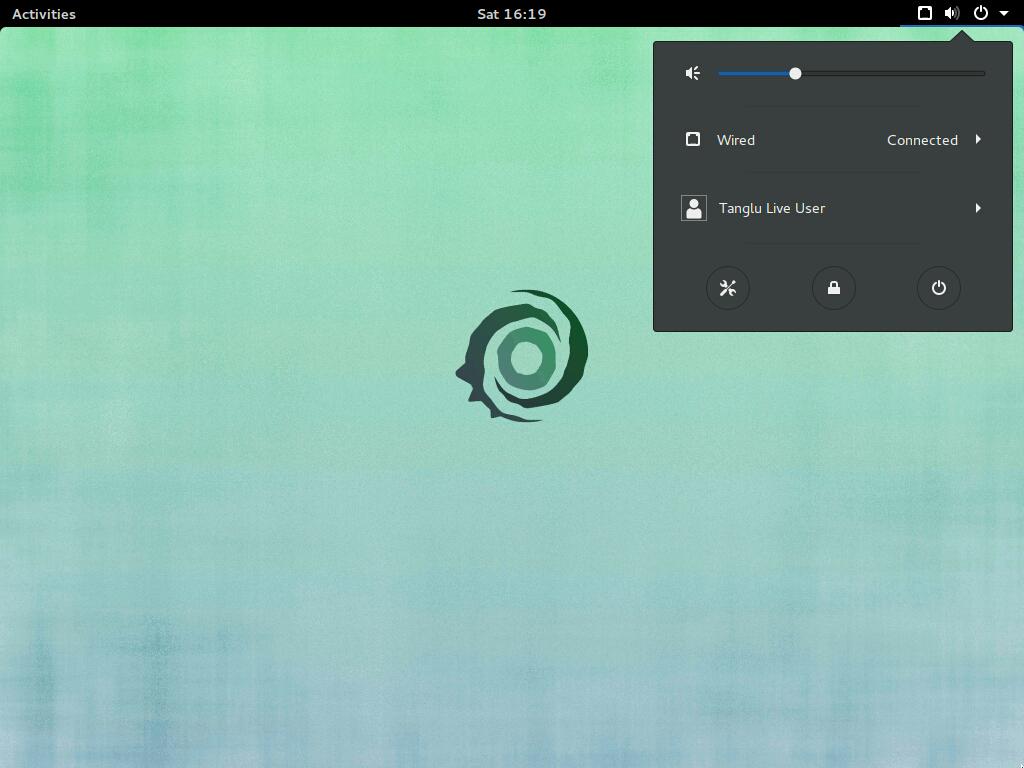
Task: Expand the Wired Connected submenu arrow
Action: tap(978, 139)
